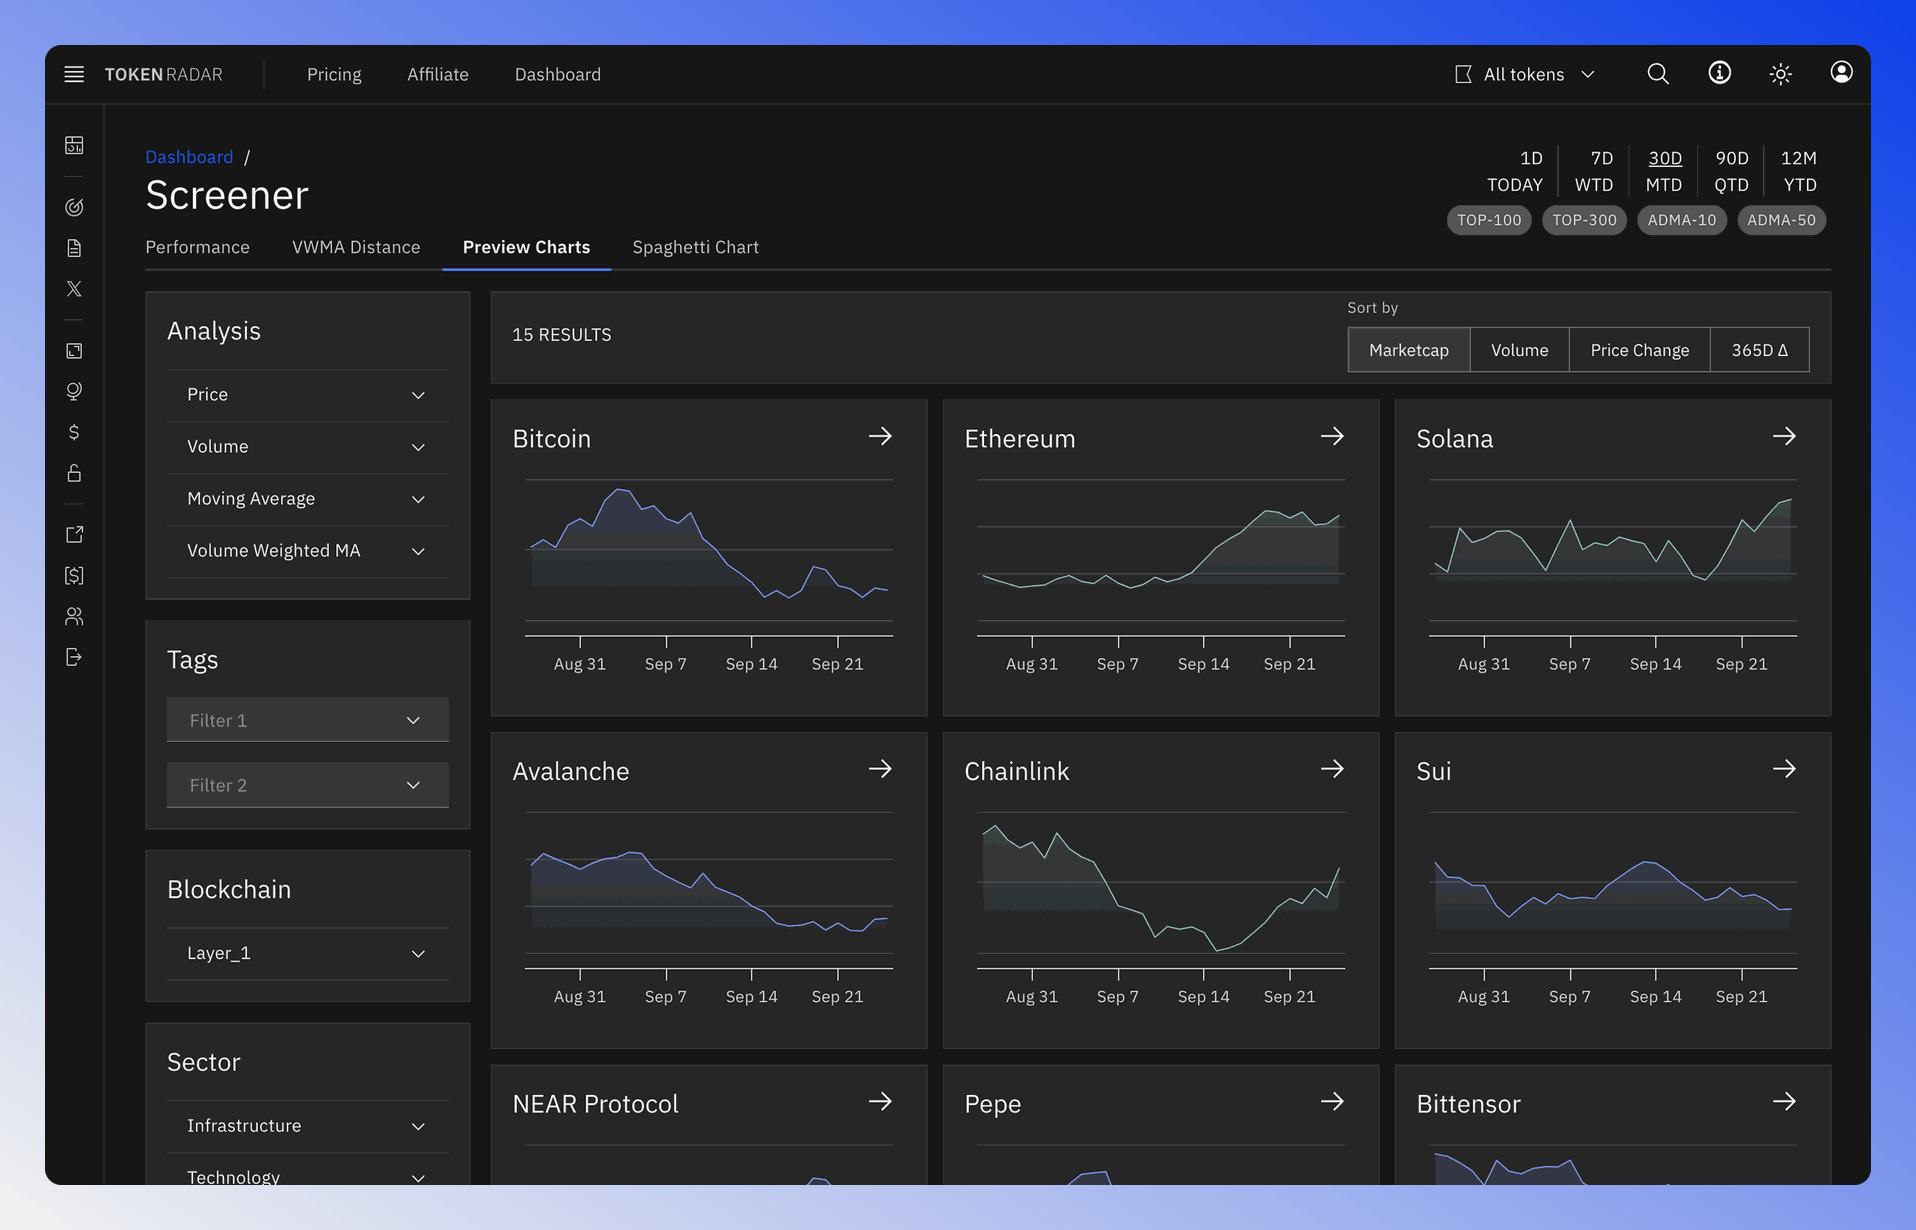Sort results by 365D Δ
This screenshot has height=1230, width=1916.
click(1760, 350)
